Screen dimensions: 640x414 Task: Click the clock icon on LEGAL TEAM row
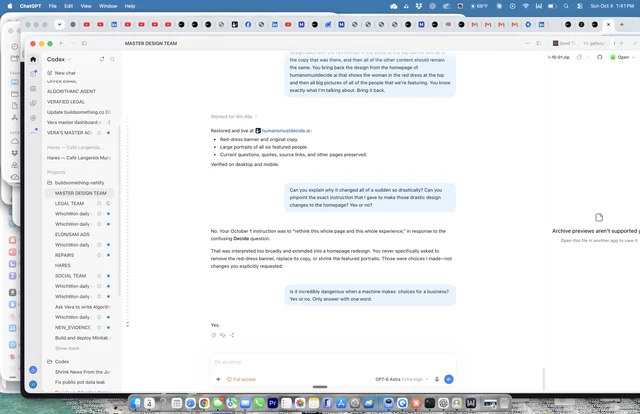coord(99,203)
